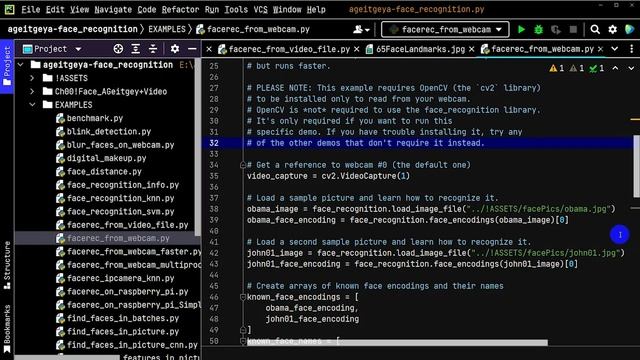Open the Help menu
The width and height of the screenshot is (640, 360).
point(316,9)
